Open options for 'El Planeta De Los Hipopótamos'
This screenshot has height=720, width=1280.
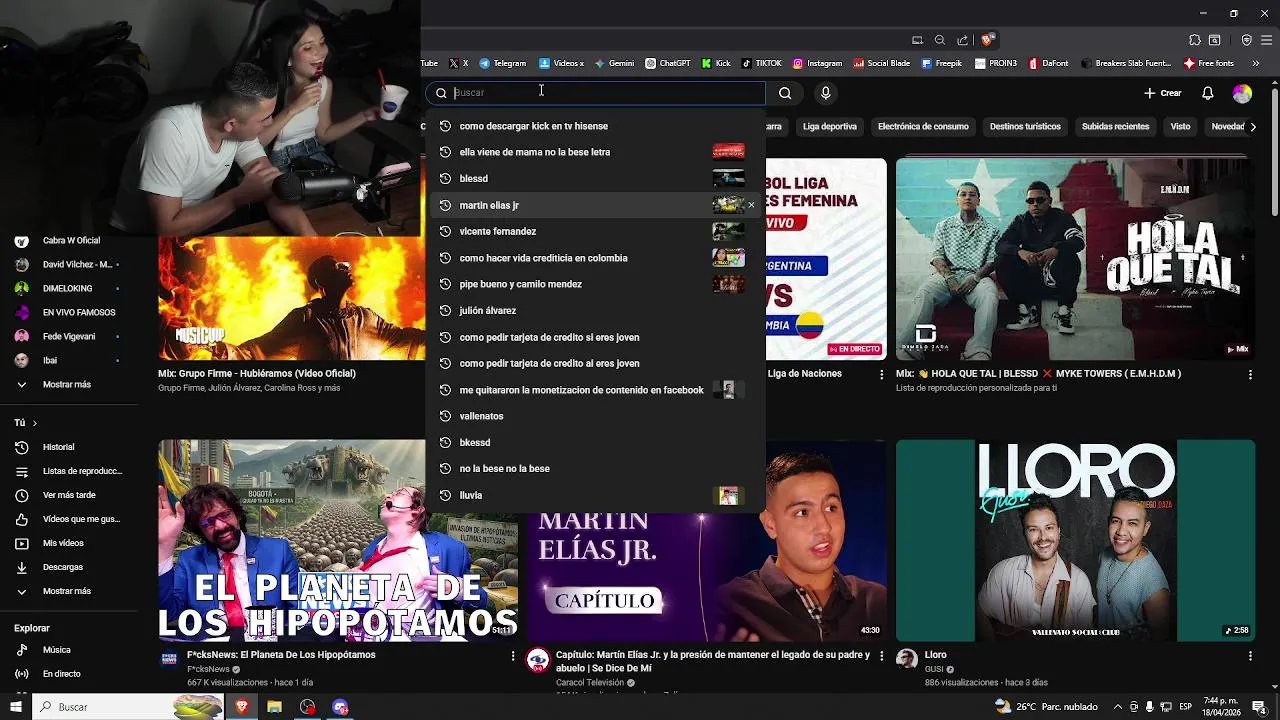pos(513,656)
